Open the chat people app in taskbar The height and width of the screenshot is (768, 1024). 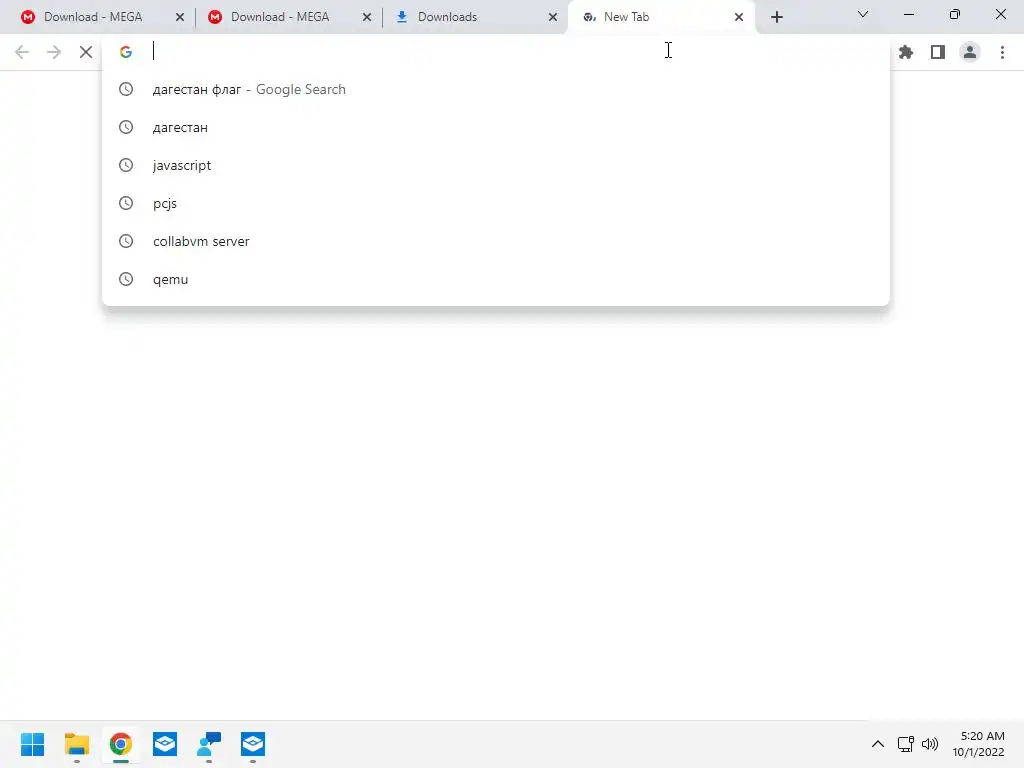coord(209,744)
